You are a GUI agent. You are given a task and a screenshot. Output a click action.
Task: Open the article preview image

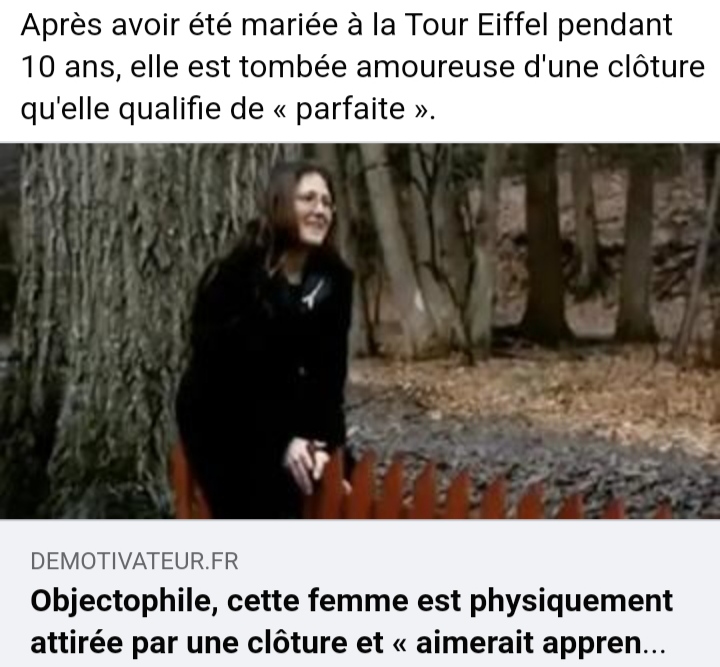point(360,331)
